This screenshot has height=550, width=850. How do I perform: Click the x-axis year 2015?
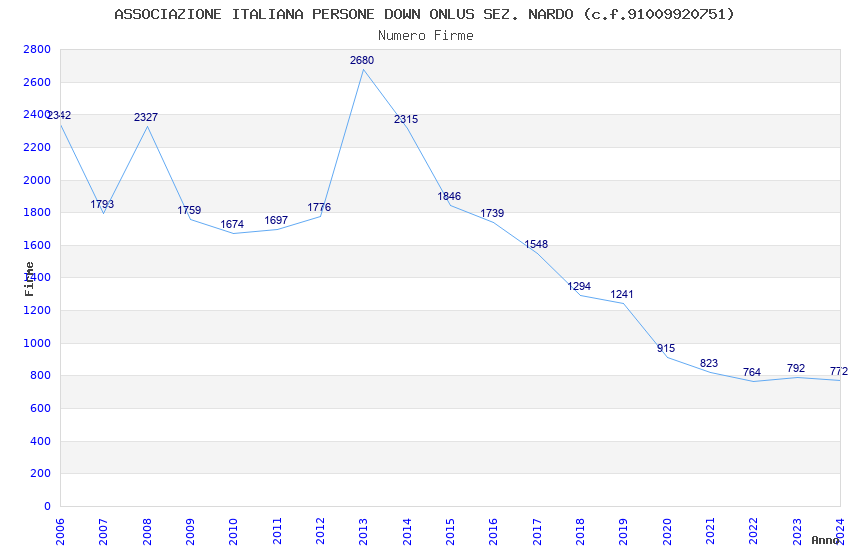click(450, 531)
